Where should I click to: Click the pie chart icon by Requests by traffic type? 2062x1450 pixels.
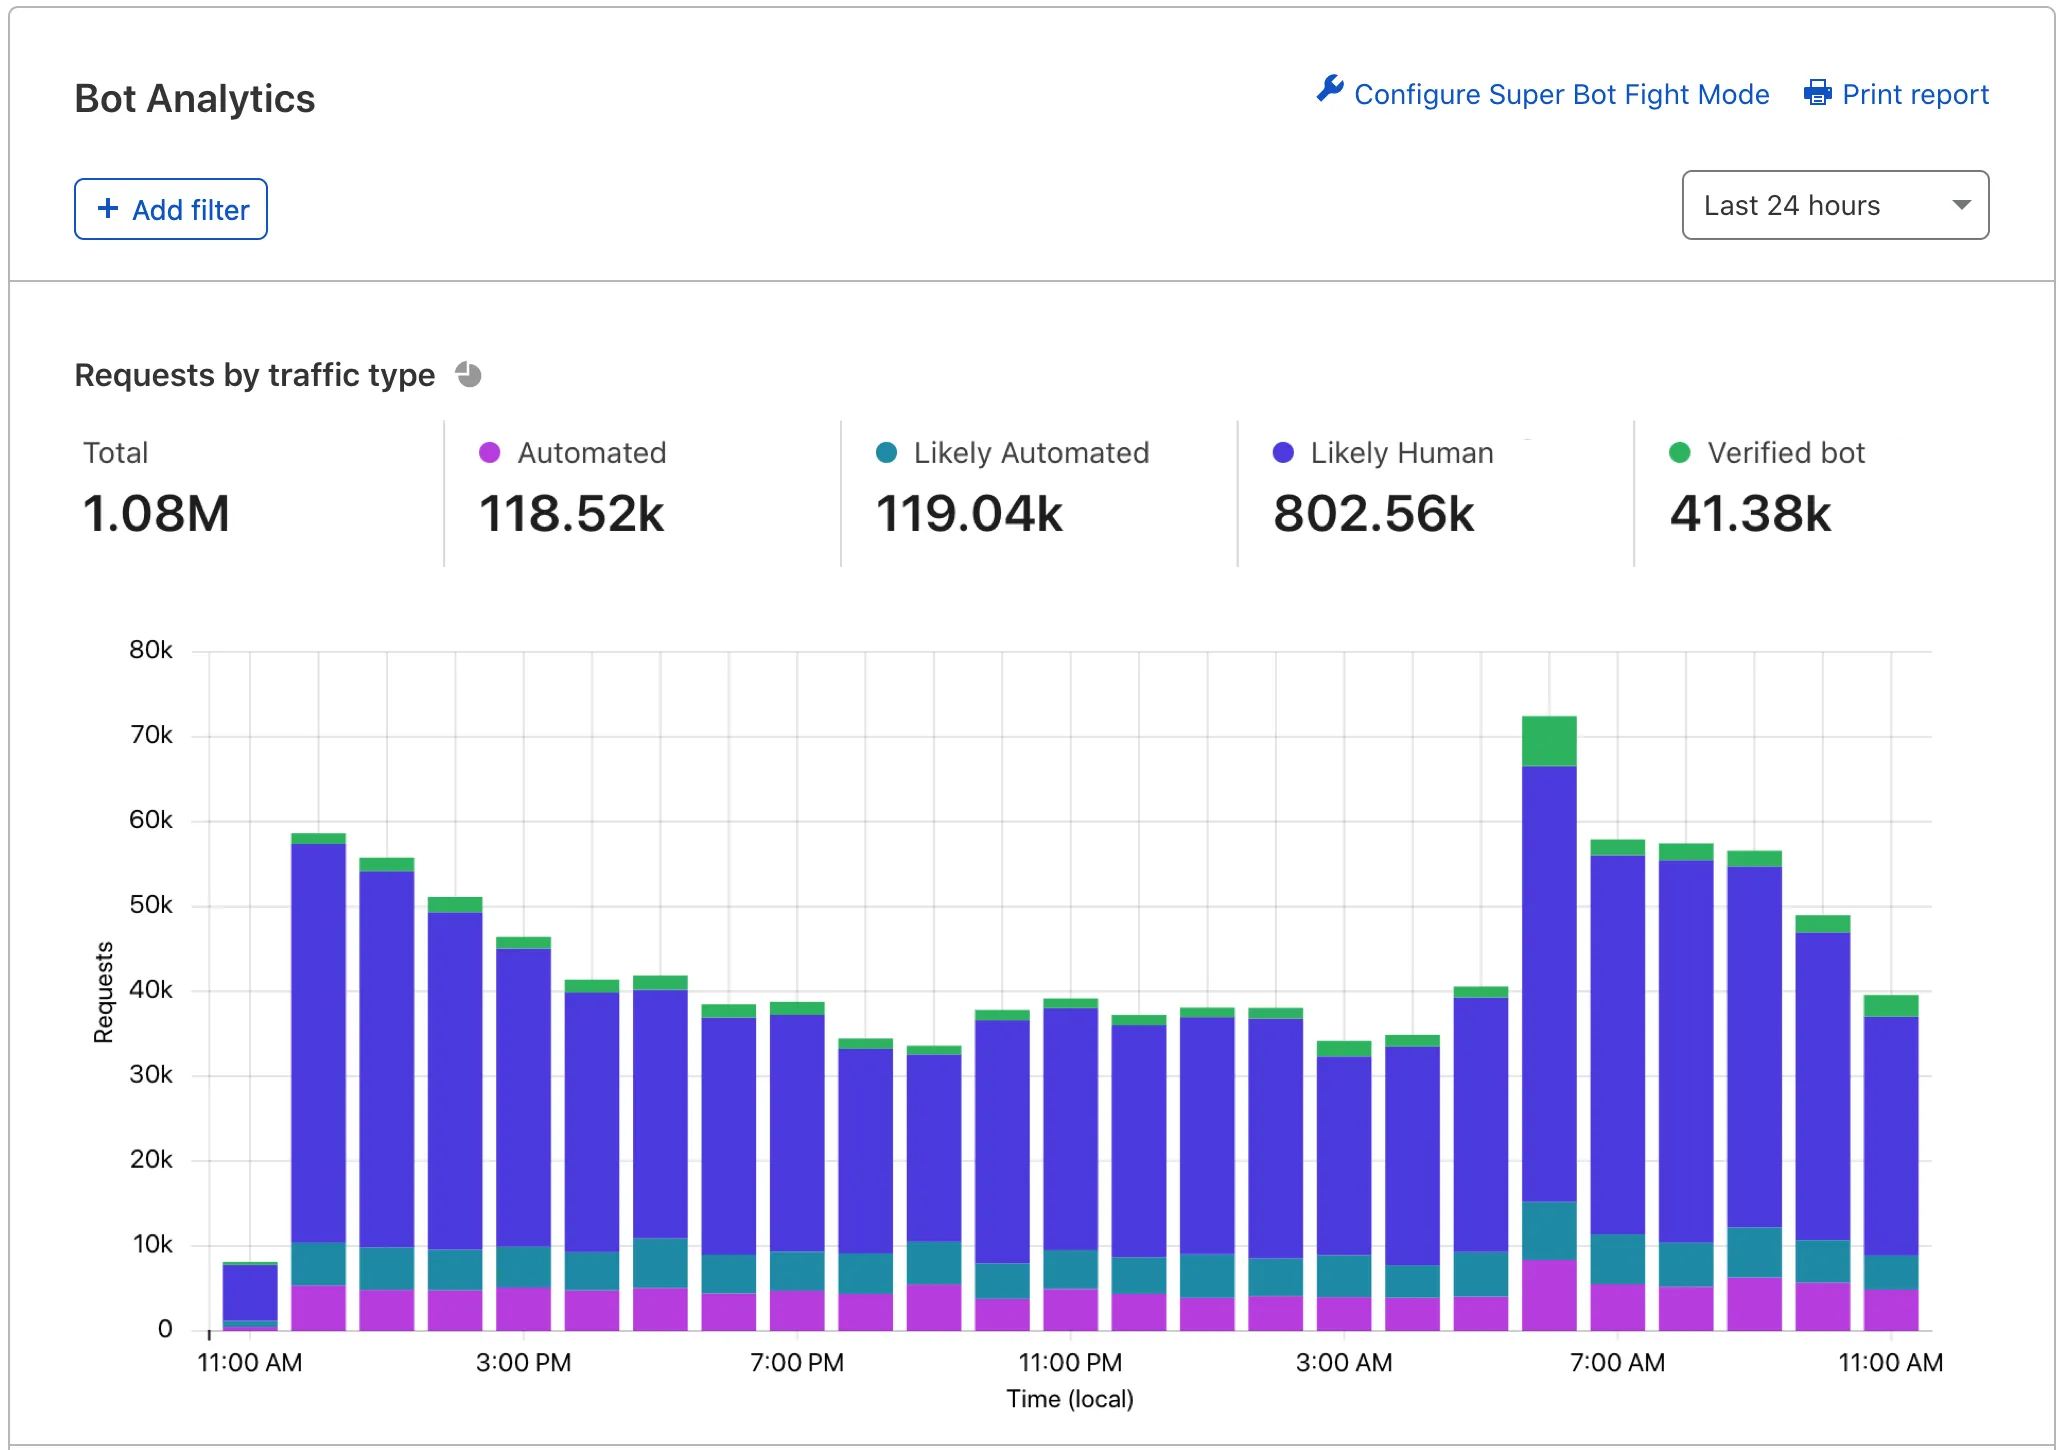pyautogui.click(x=467, y=374)
